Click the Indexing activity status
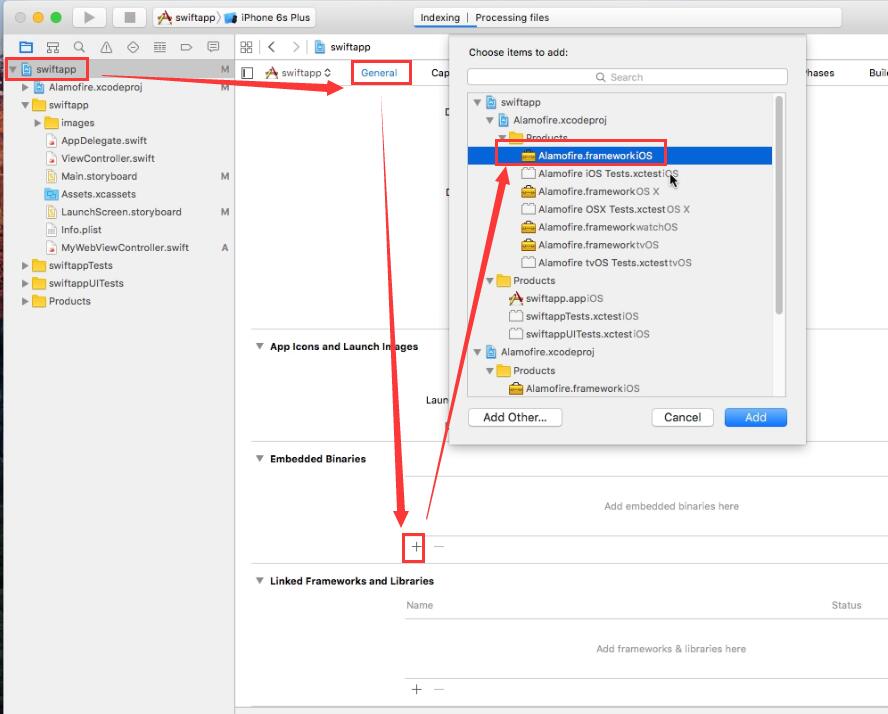This screenshot has width=888, height=714. pyautogui.click(x=440, y=18)
